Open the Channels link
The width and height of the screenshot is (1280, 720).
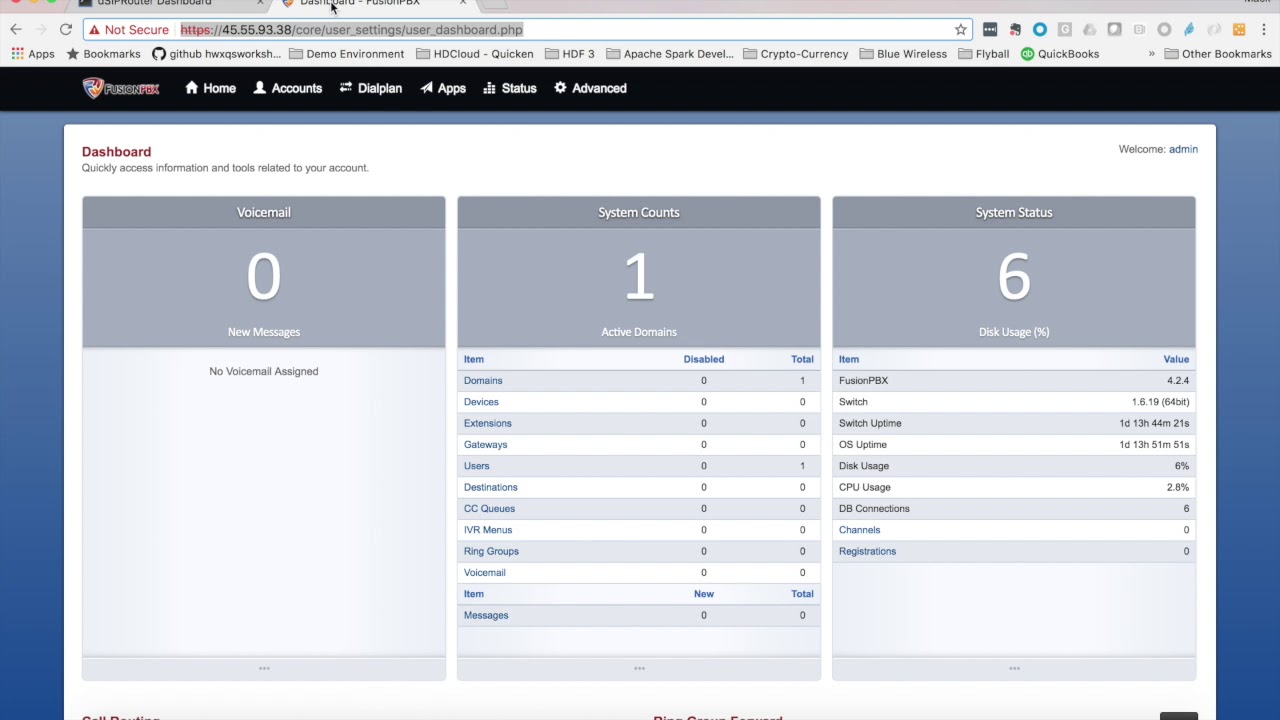point(860,530)
